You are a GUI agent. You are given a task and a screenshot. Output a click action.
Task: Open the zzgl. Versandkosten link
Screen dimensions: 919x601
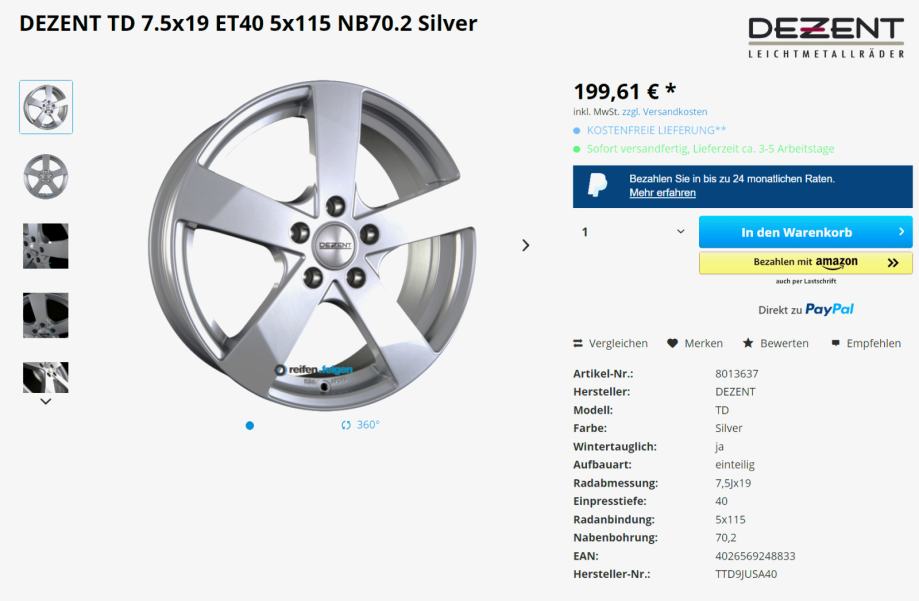click(x=665, y=111)
